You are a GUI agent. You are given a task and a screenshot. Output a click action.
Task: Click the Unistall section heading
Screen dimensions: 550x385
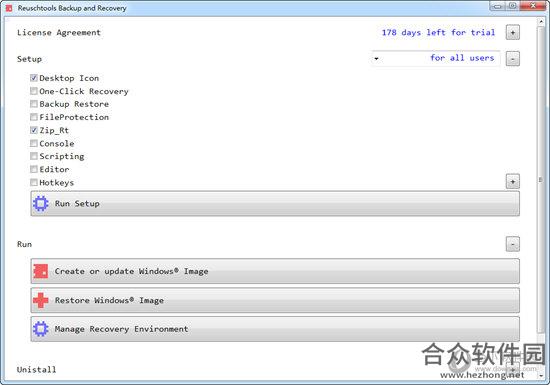tap(36, 370)
